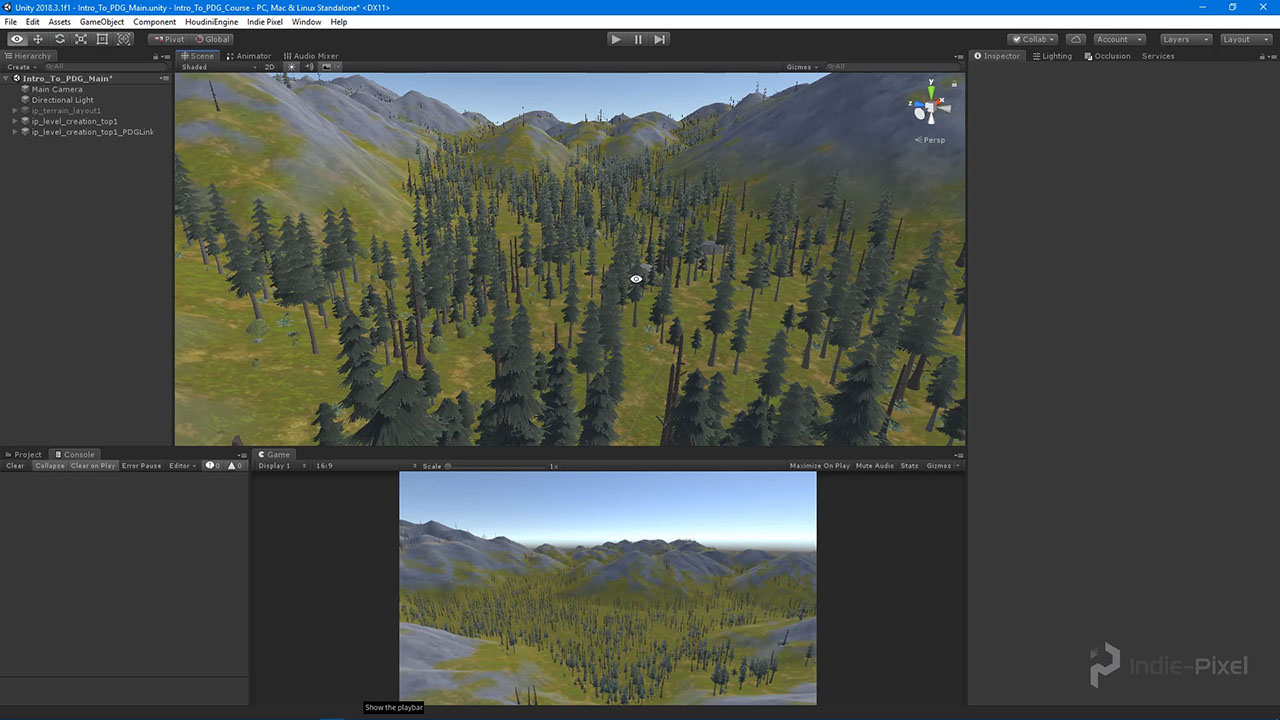This screenshot has width=1280, height=720.
Task: Open the Shaded draw mode dropdown
Action: pyautogui.click(x=217, y=67)
